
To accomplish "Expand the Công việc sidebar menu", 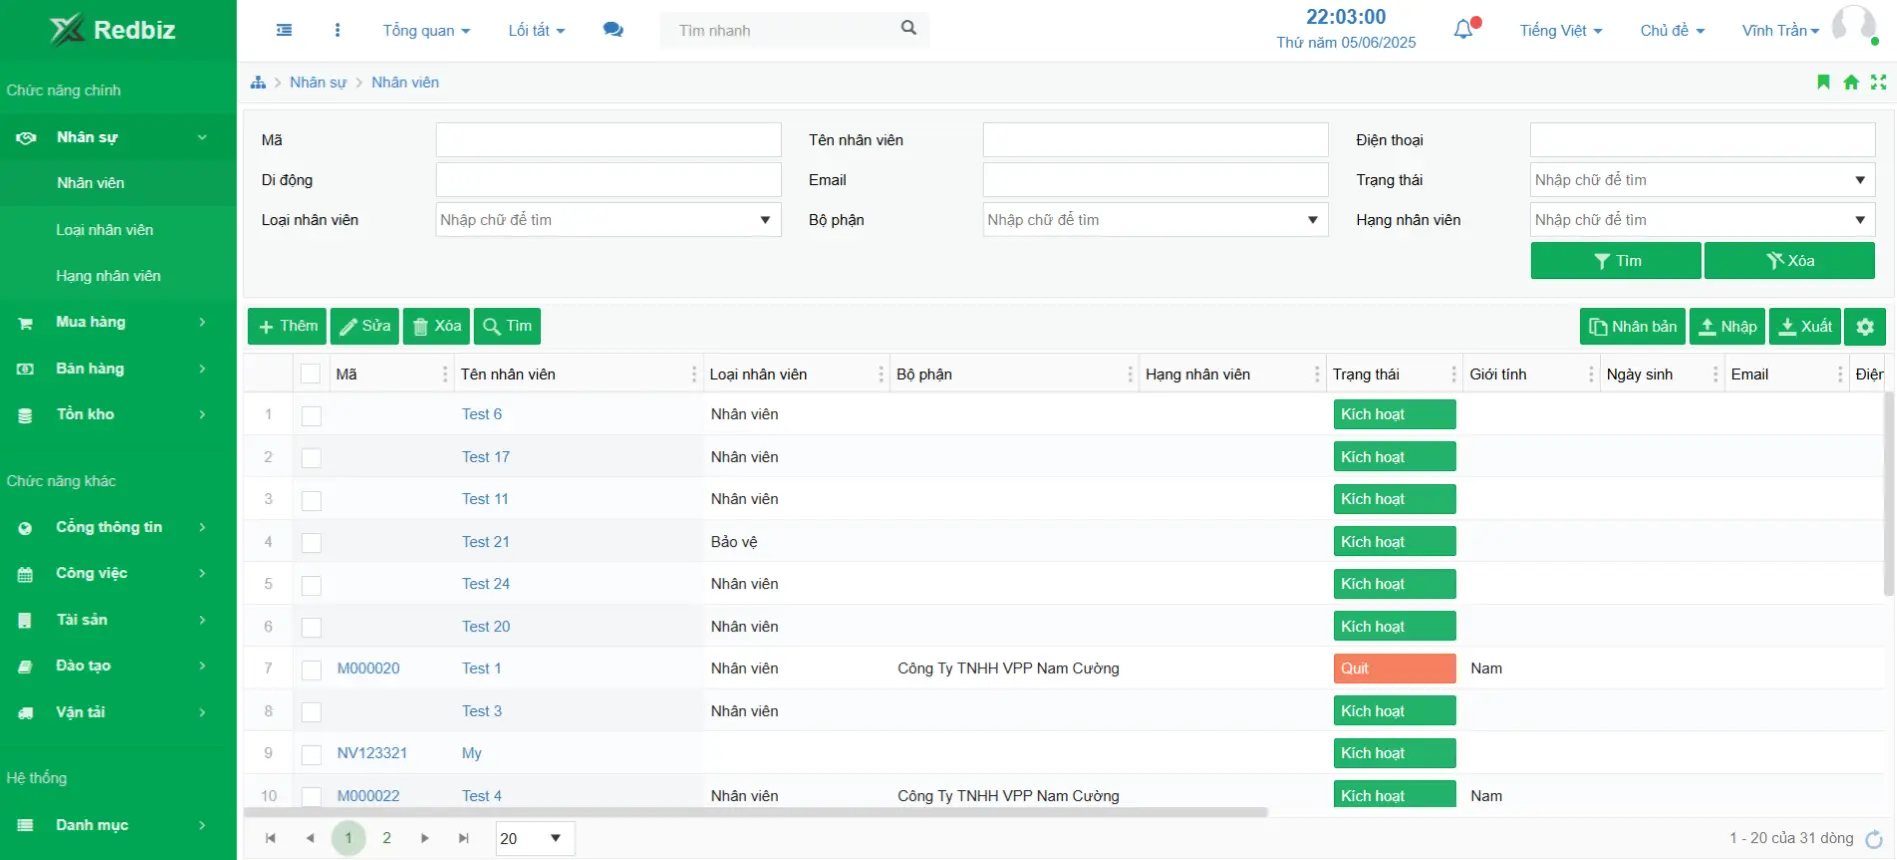I will click(x=118, y=573).
